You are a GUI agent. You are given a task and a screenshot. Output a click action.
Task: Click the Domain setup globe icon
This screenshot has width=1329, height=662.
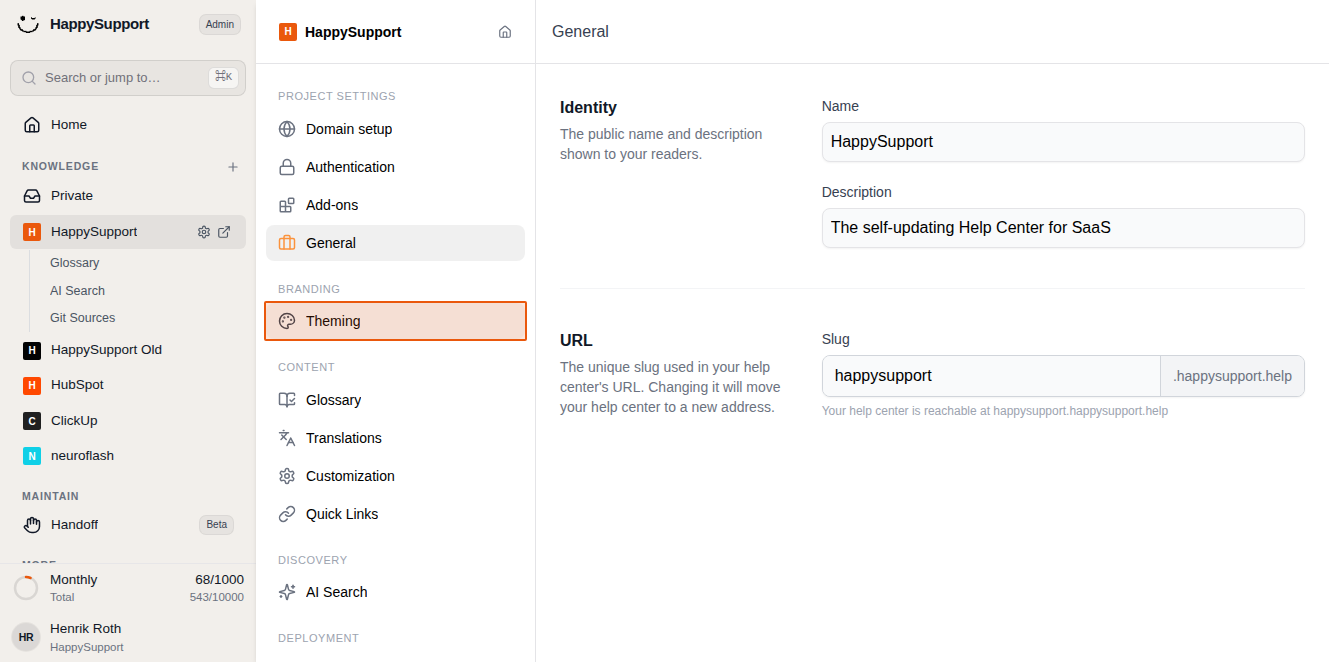(x=287, y=129)
